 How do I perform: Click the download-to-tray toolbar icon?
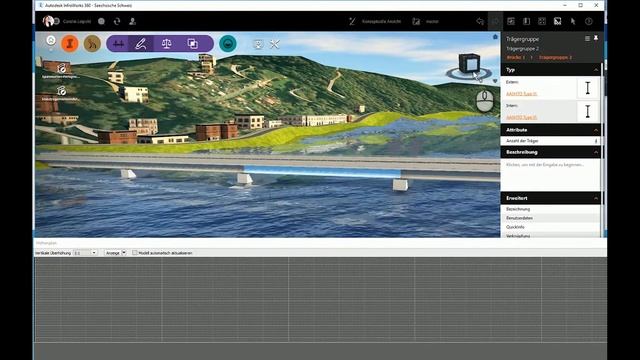point(258,44)
